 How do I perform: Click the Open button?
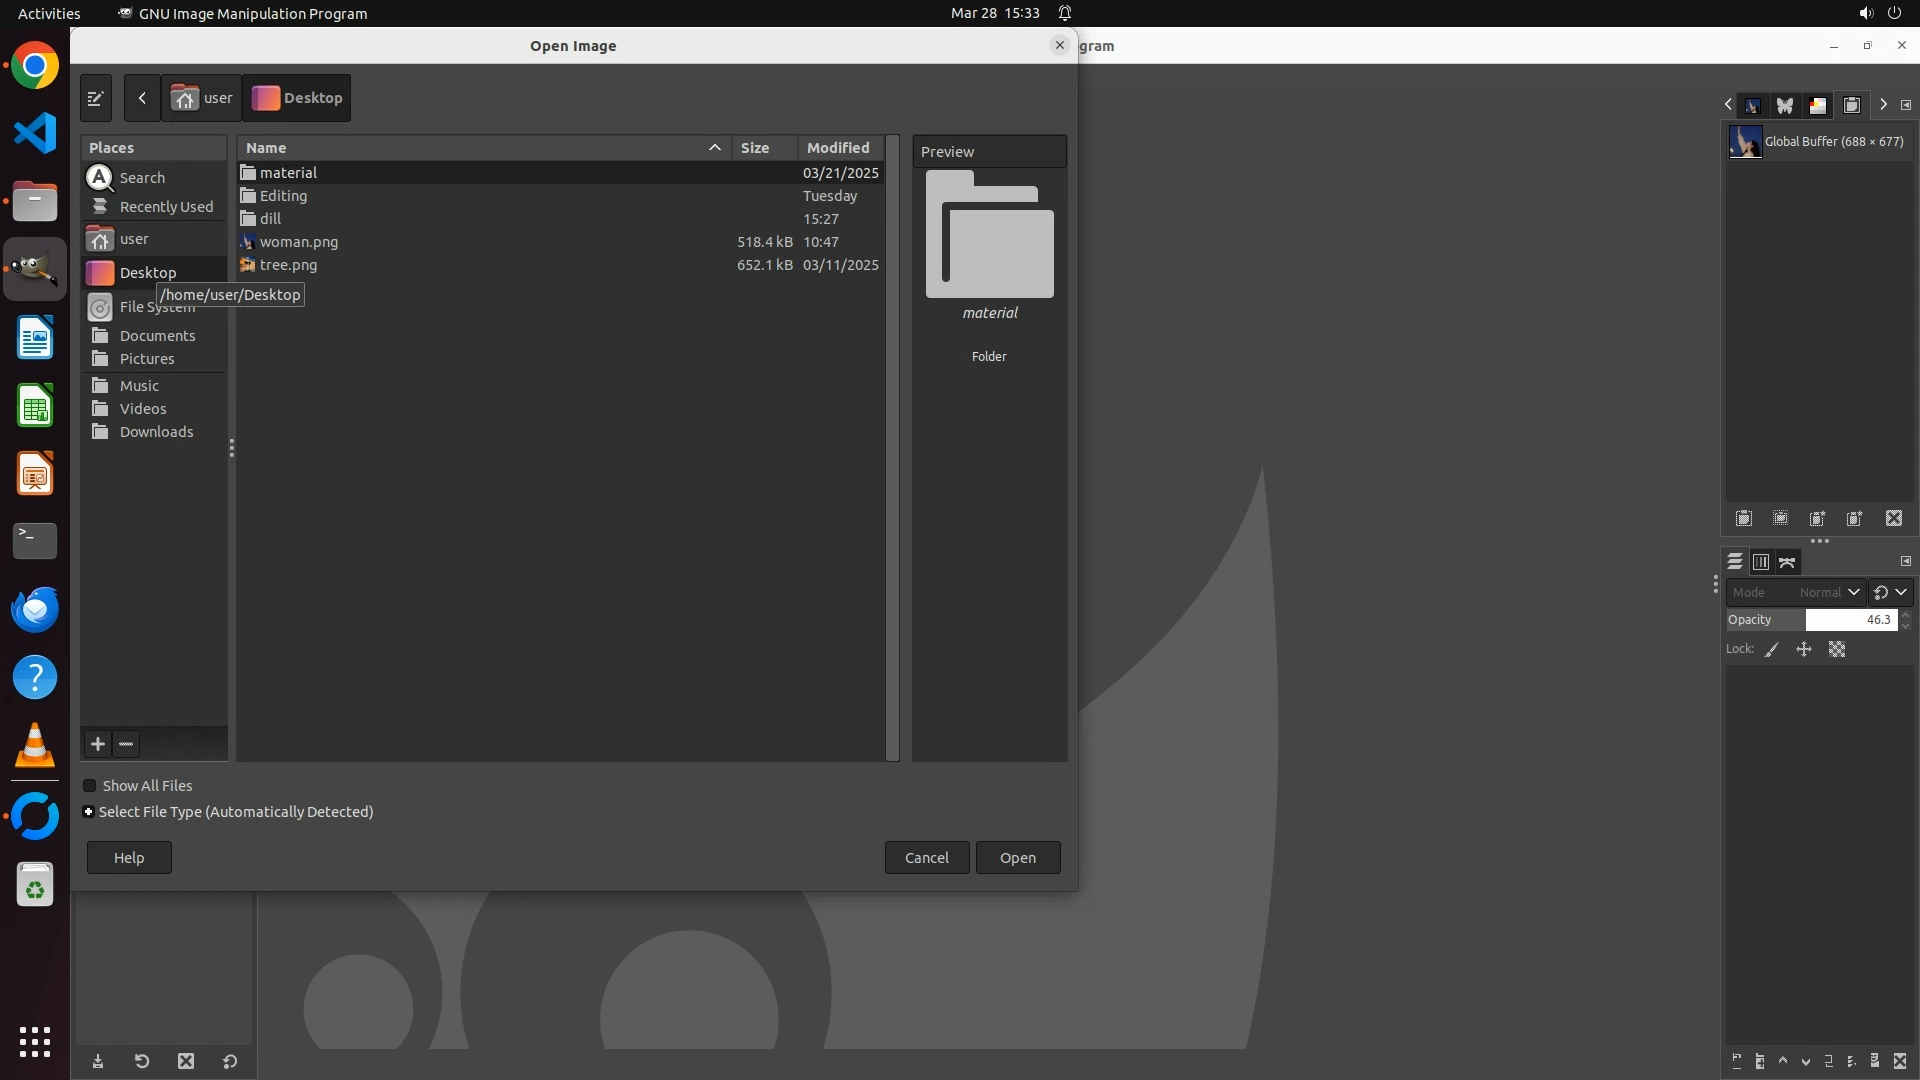[x=1017, y=858]
